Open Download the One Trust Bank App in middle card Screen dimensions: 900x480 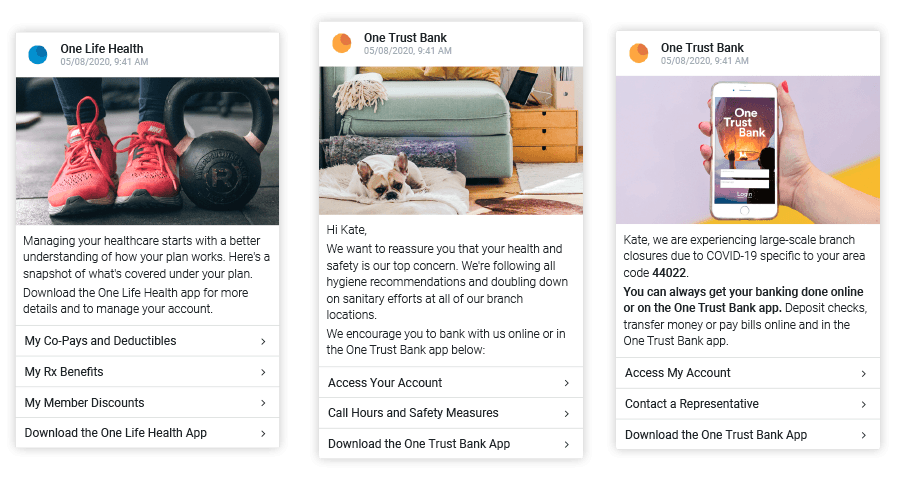click(451, 444)
